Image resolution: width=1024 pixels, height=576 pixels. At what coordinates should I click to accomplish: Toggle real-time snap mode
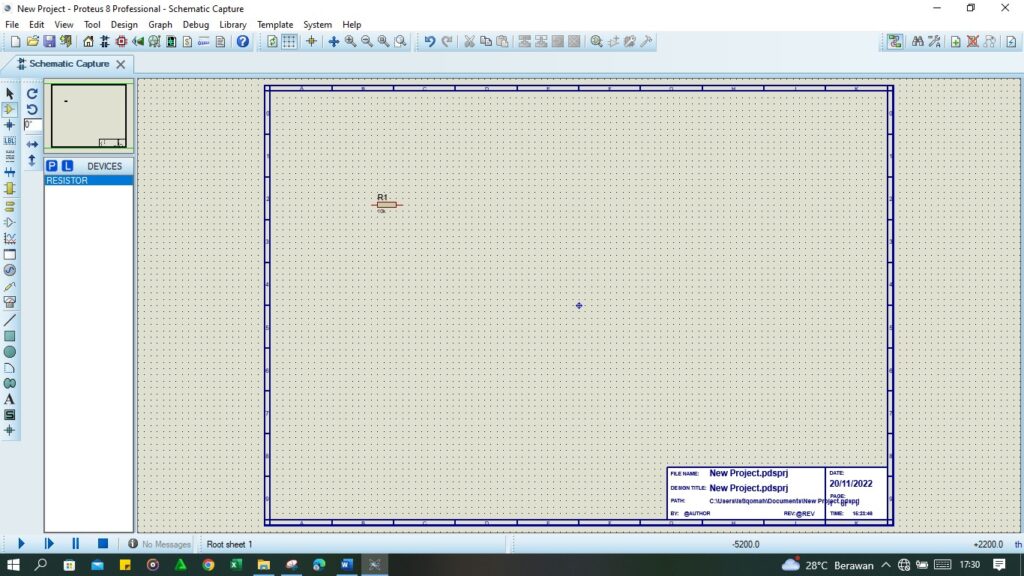click(x=312, y=41)
